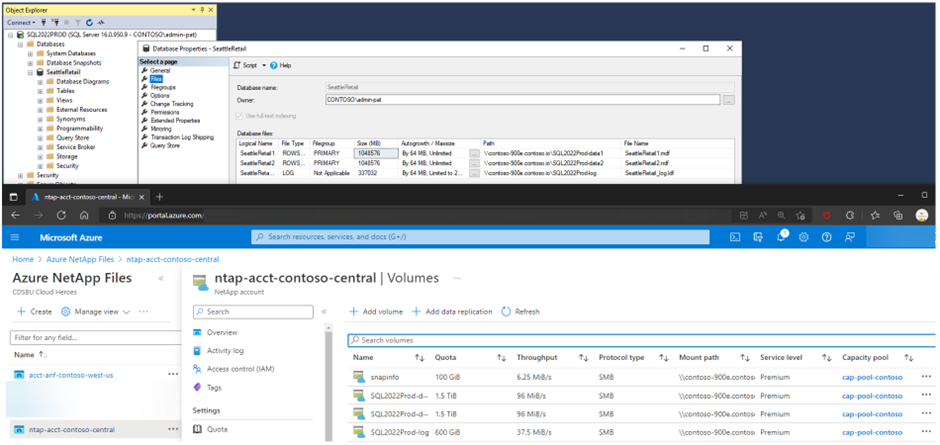
Task: Refresh the Object Explorer tree
Action: tap(89, 22)
